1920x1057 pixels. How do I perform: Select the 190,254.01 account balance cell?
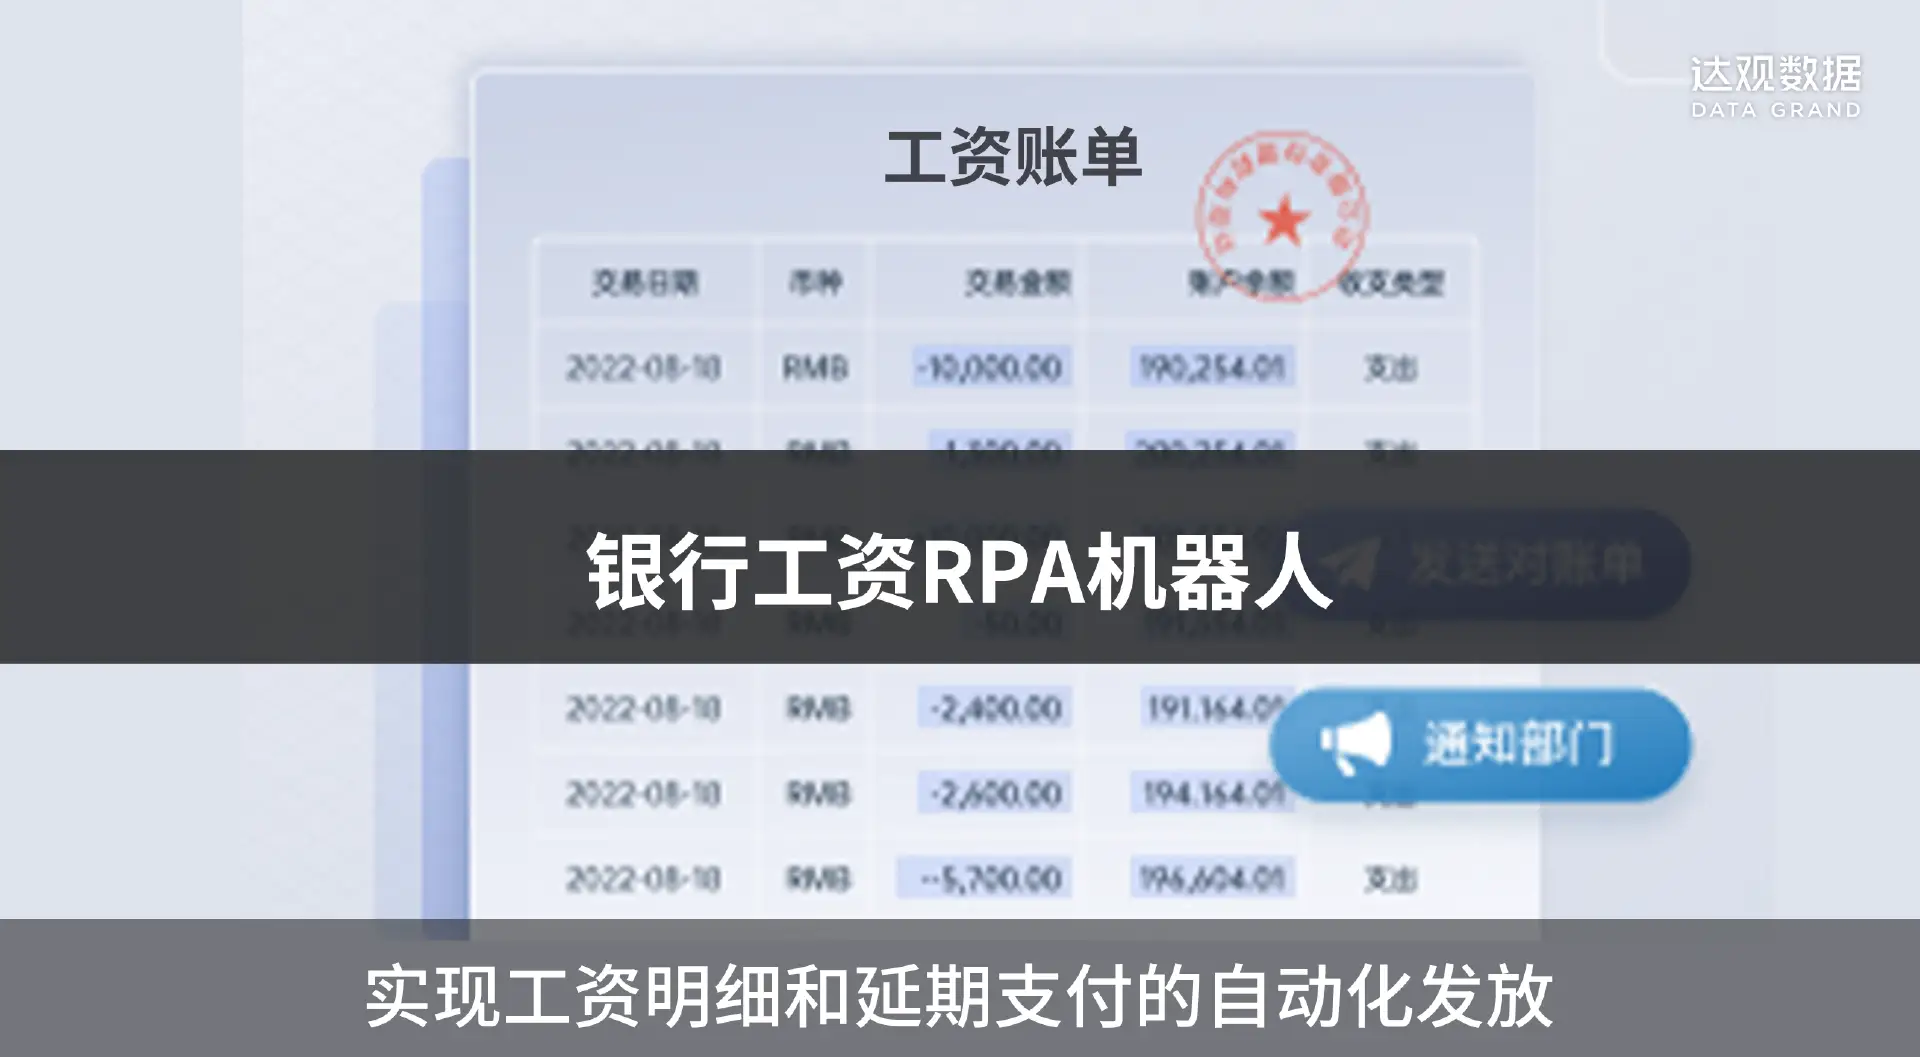point(1211,368)
